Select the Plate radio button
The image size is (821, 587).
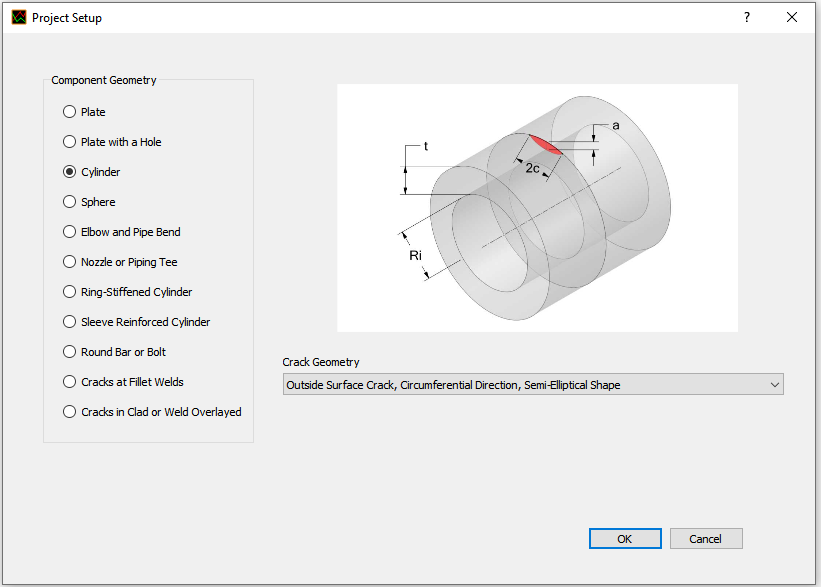(x=70, y=112)
